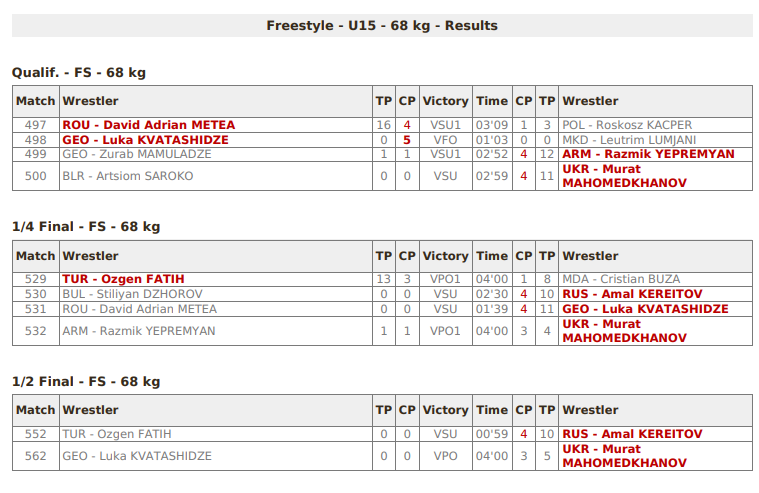Click match number 529 cell
The height and width of the screenshot is (493, 759).
tap(36, 279)
